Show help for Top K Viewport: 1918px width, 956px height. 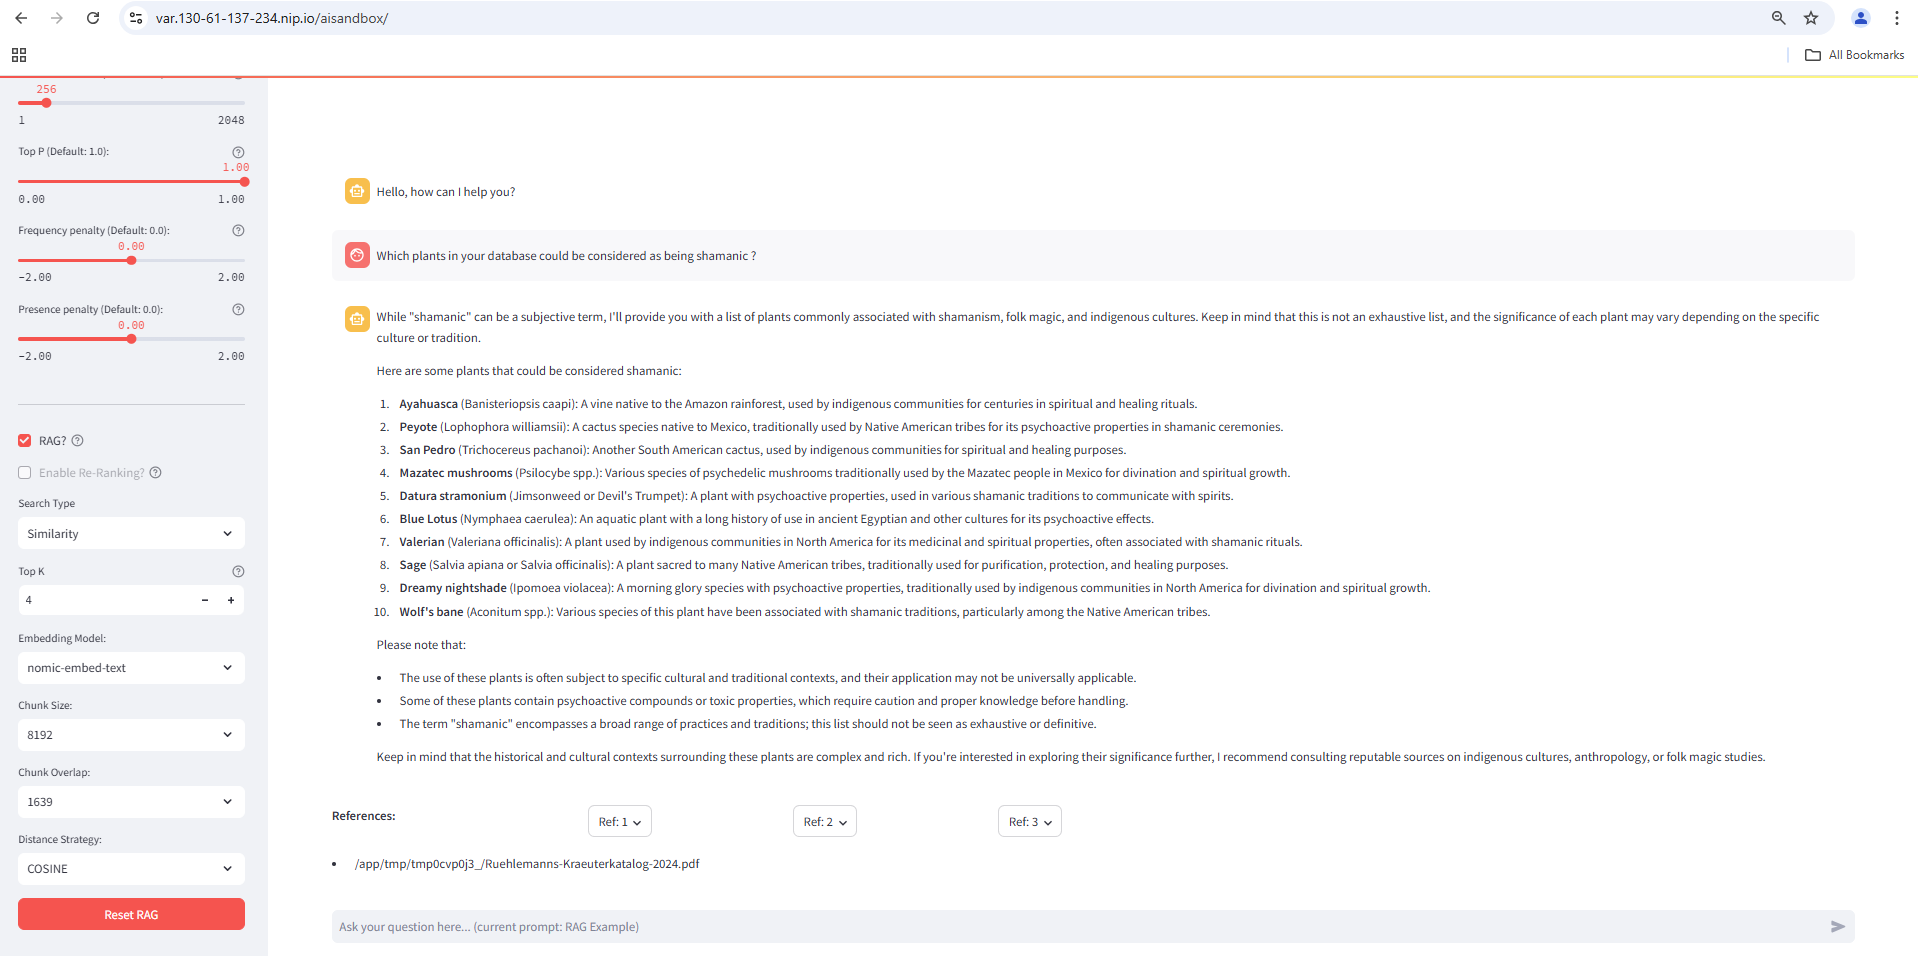(x=238, y=572)
